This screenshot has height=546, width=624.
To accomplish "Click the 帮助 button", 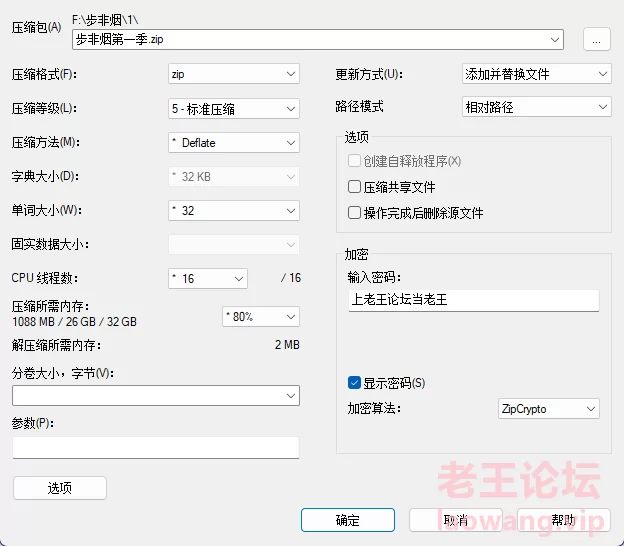I will 564,520.
